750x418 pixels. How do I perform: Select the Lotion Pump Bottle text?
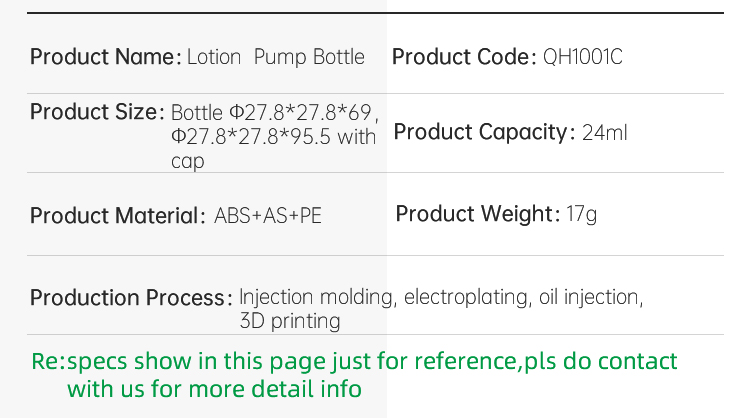(276, 57)
